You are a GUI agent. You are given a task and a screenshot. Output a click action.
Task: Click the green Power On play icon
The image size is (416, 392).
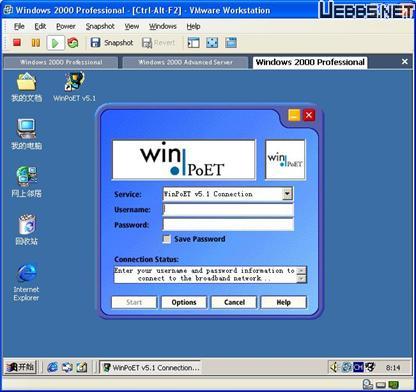pos(55,43)
